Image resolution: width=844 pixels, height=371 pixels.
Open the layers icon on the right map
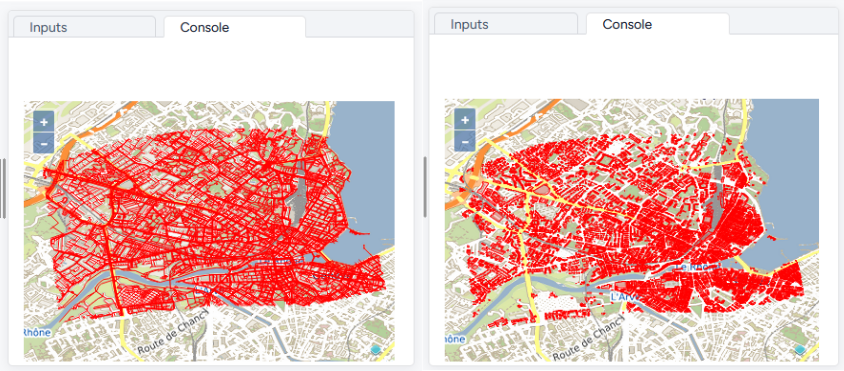(801, 349)
